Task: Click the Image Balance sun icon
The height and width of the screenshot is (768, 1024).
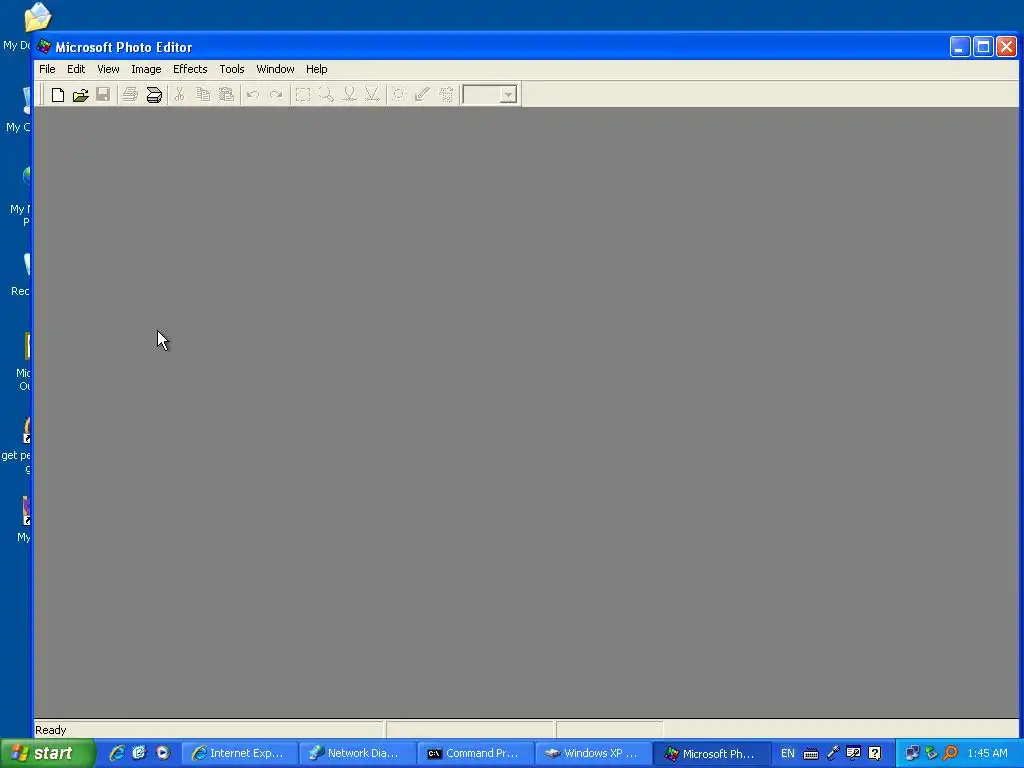Action: [x=398, y=95]
